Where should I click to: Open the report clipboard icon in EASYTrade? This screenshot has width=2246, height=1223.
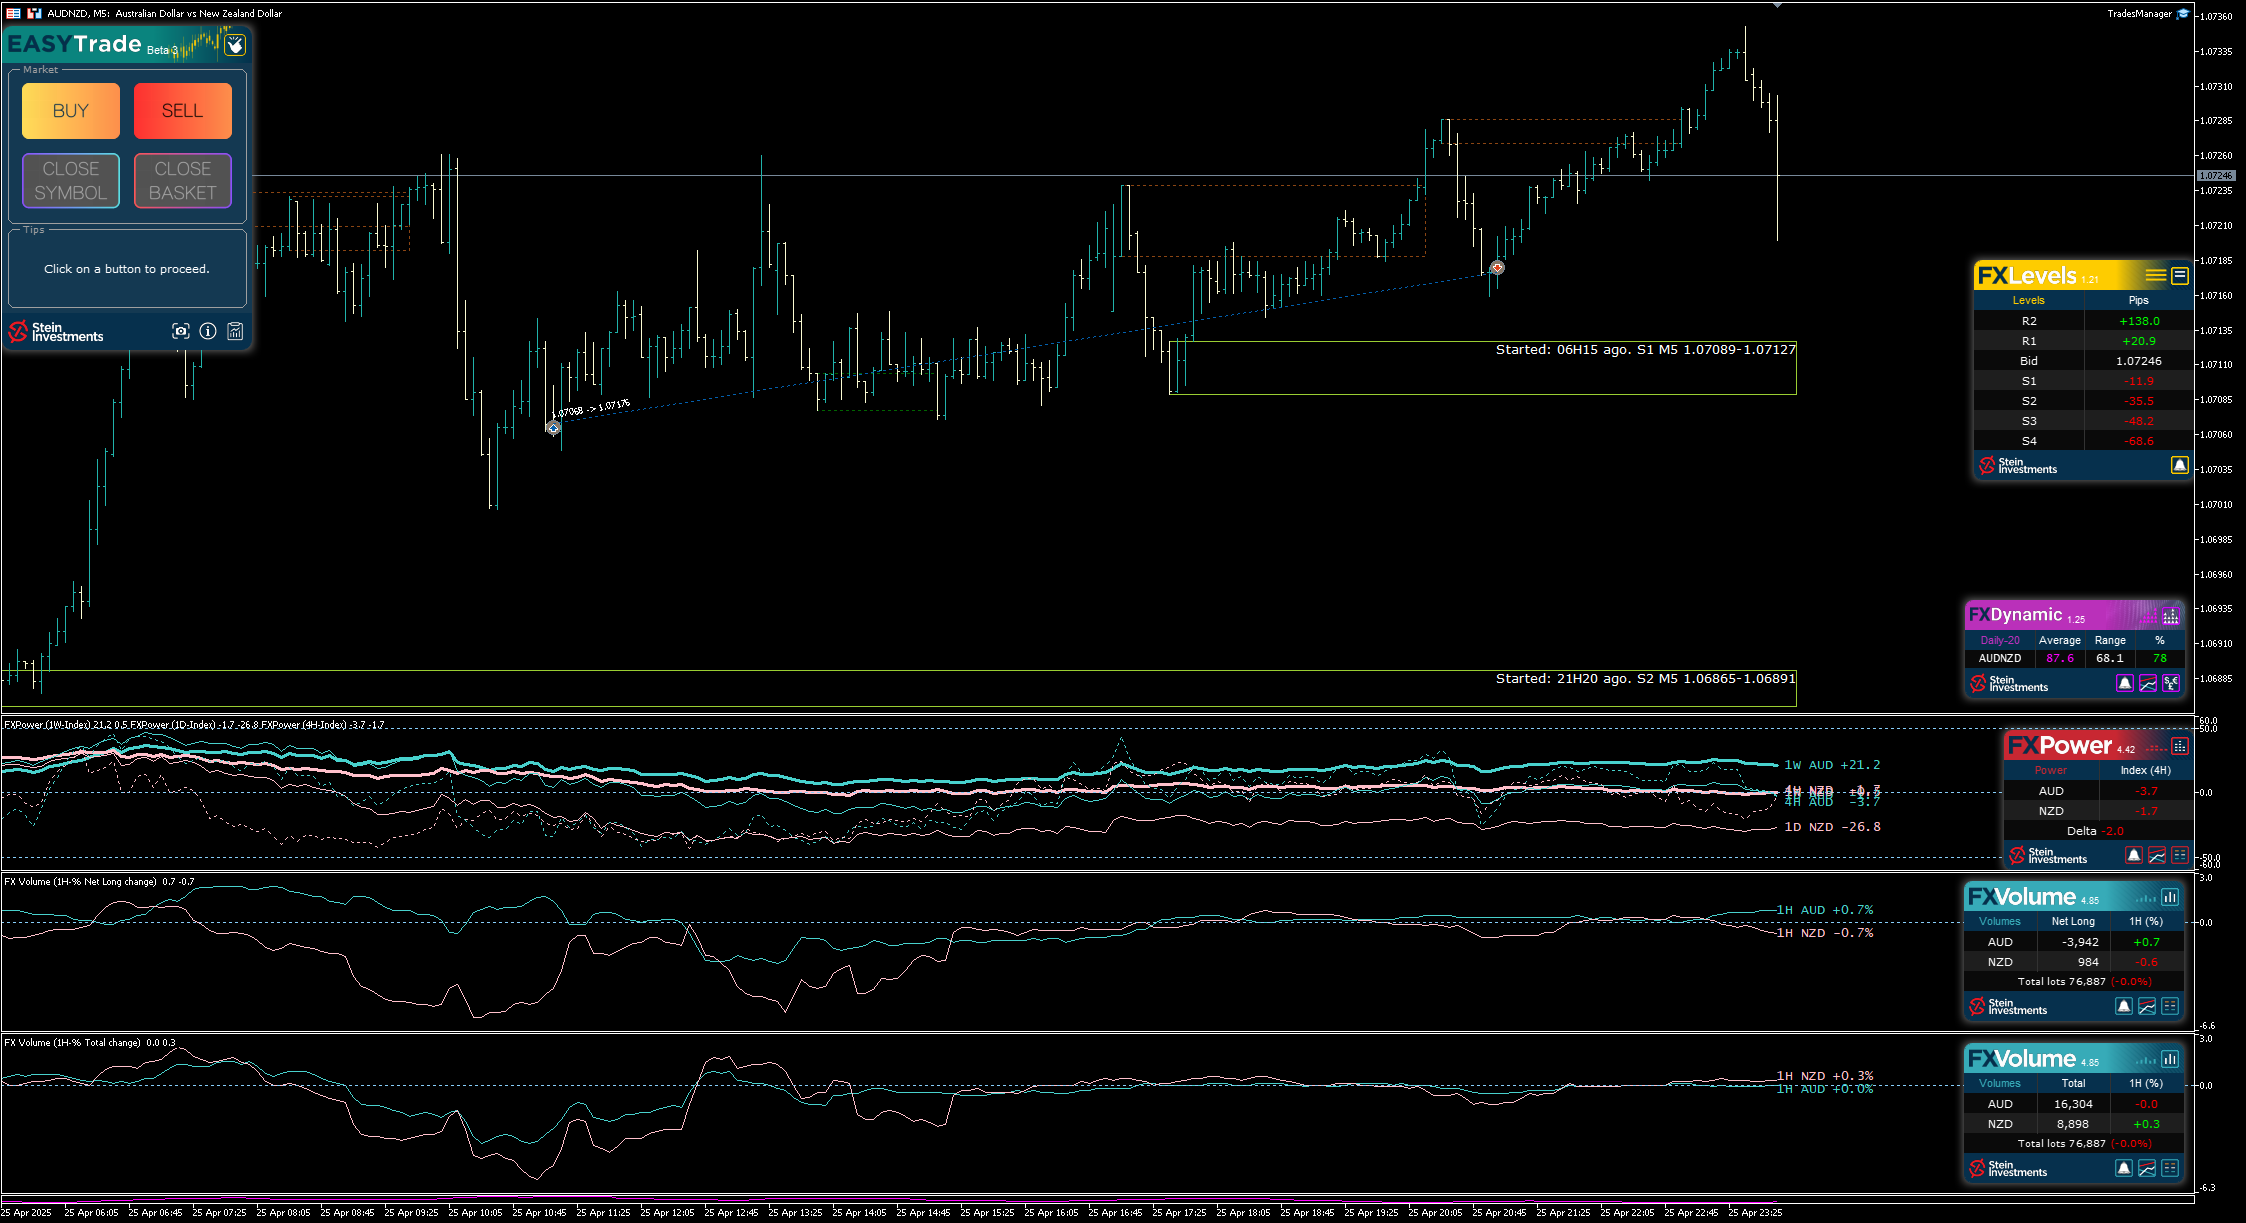(235, 331)
